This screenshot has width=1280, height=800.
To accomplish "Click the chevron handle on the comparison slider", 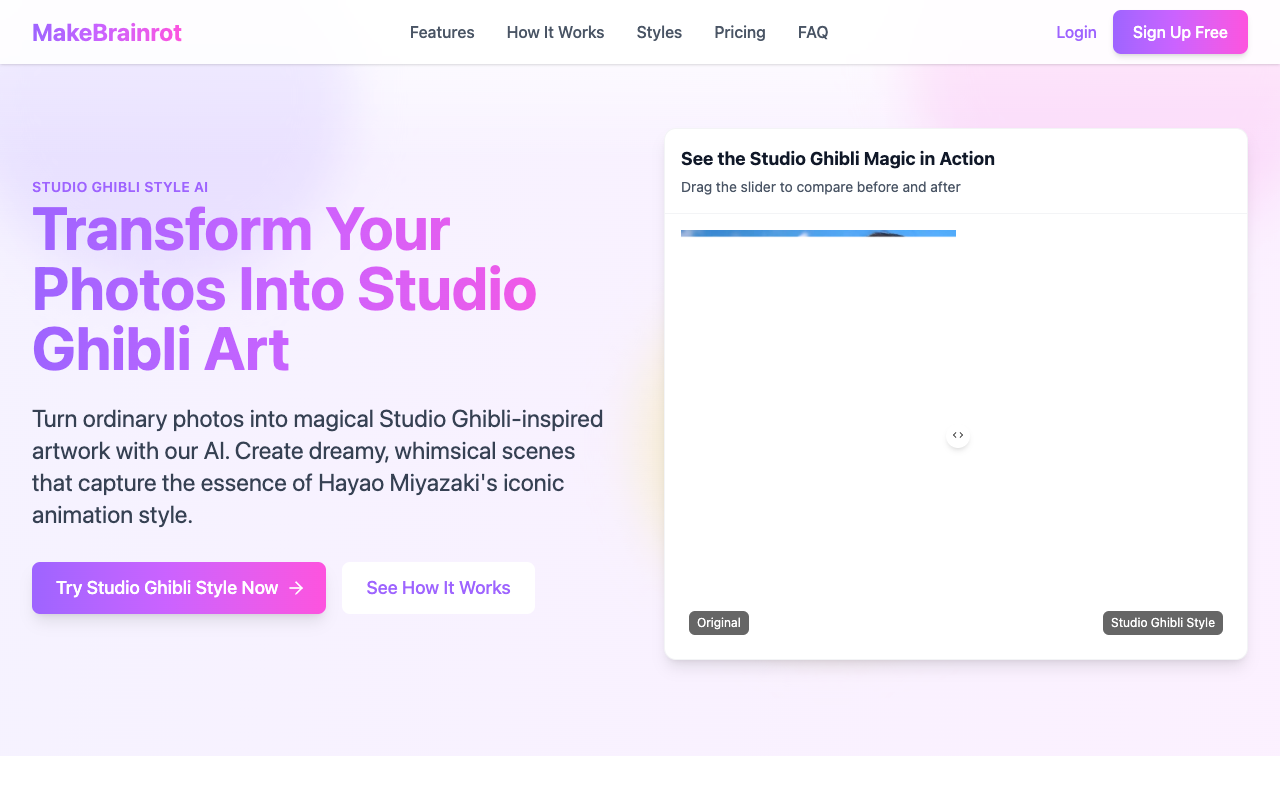I will (x=957, y=435).
